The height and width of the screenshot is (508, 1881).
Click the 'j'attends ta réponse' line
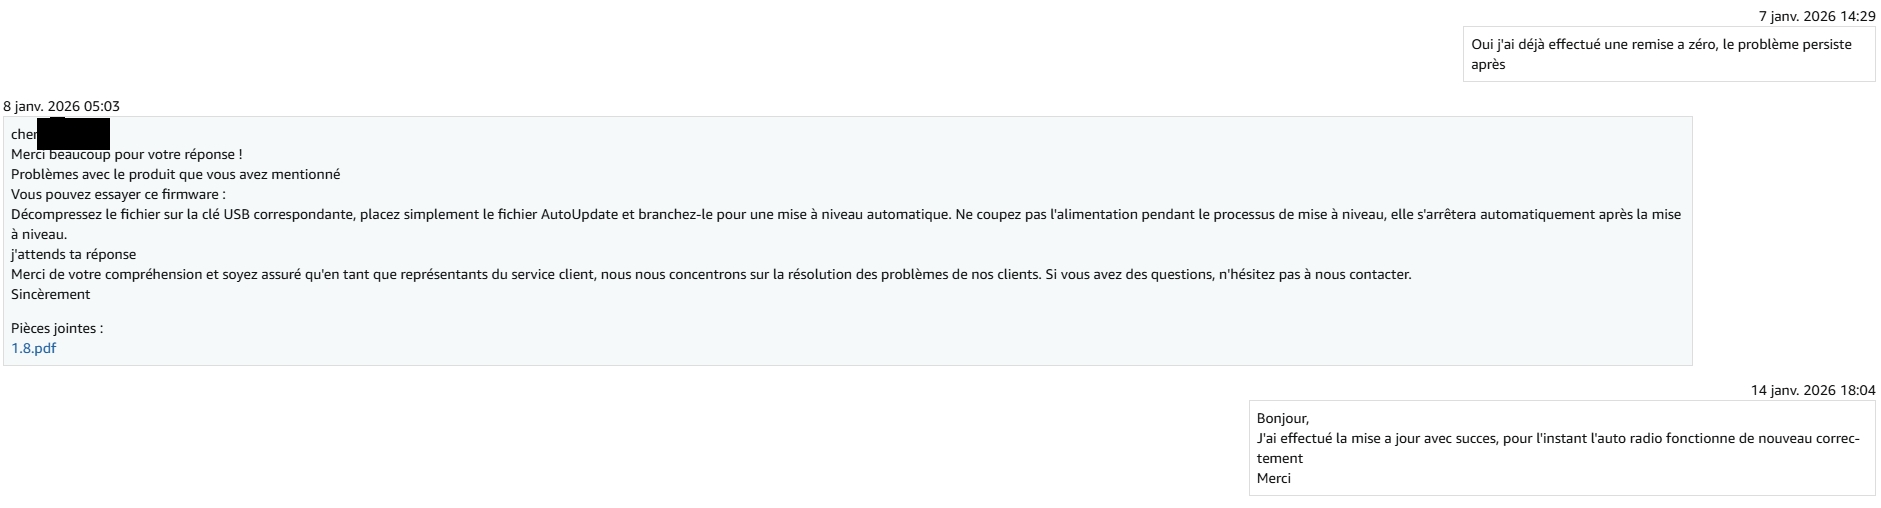(x=73, y=254)
